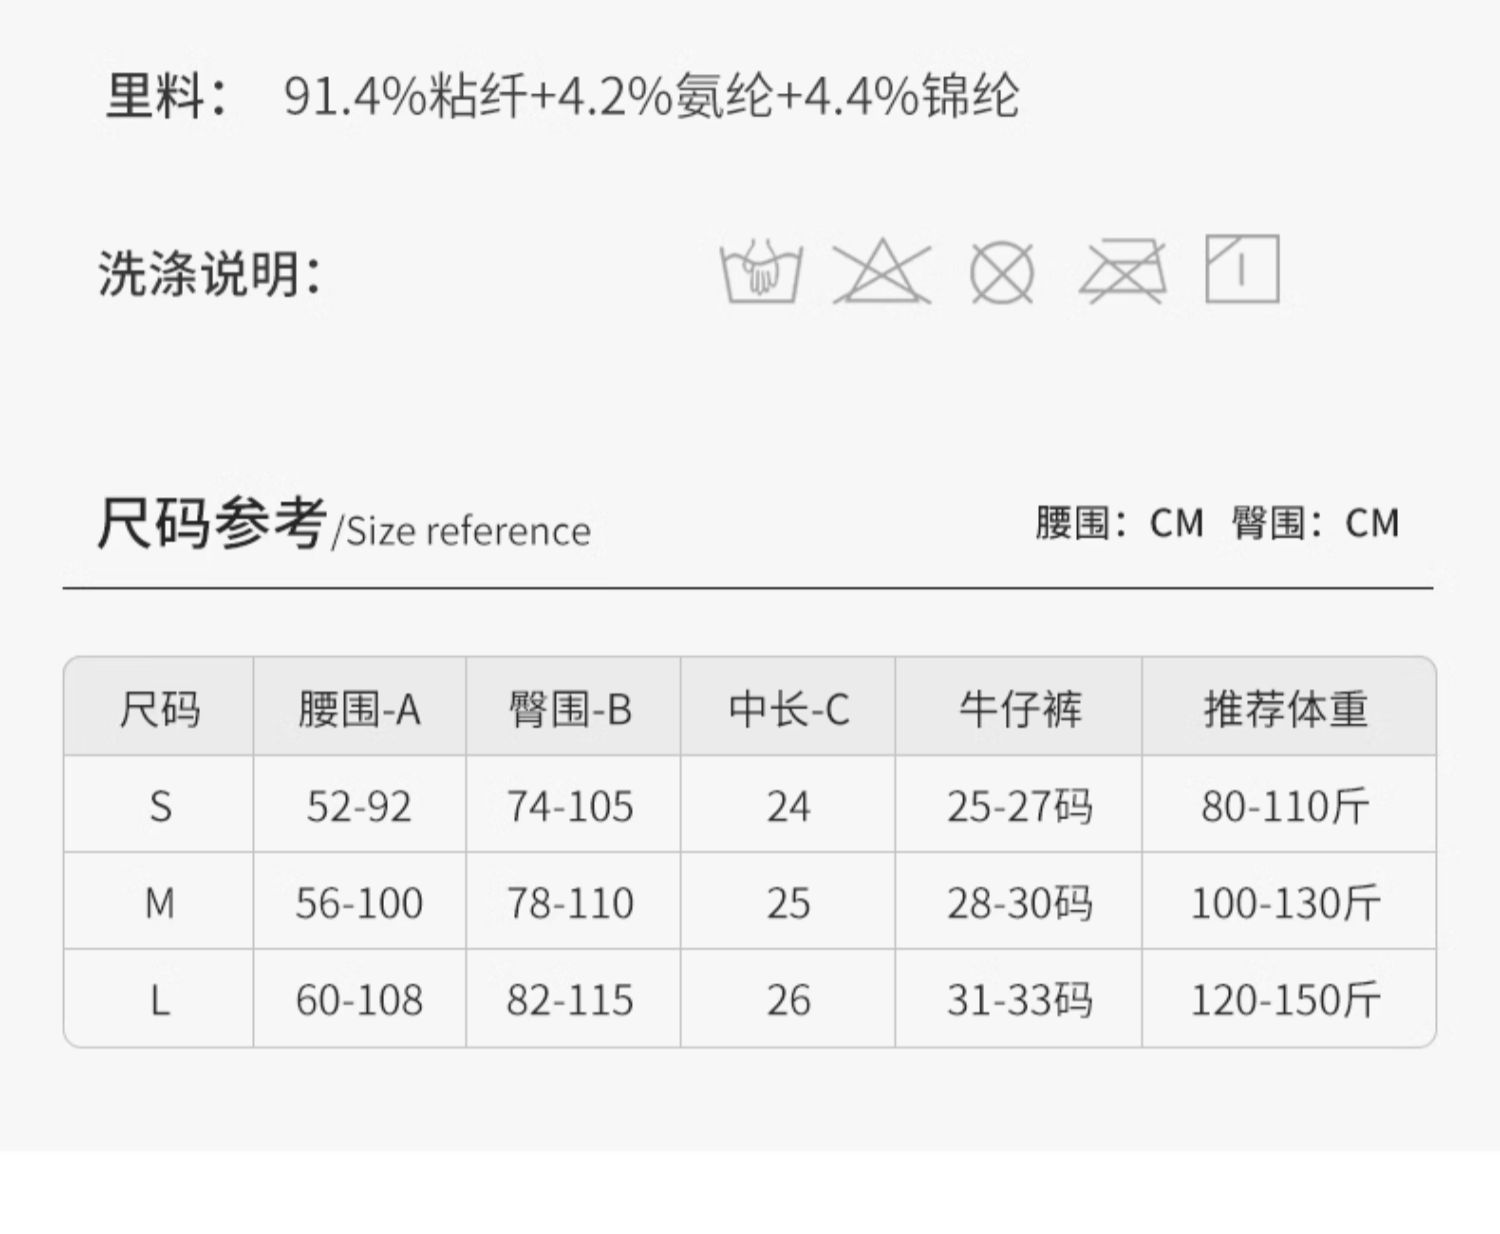Click the 腰围: CM unit label
Image resolution: width=1500 pixels, height=1234 pixels.
[x=1119, y=523]
